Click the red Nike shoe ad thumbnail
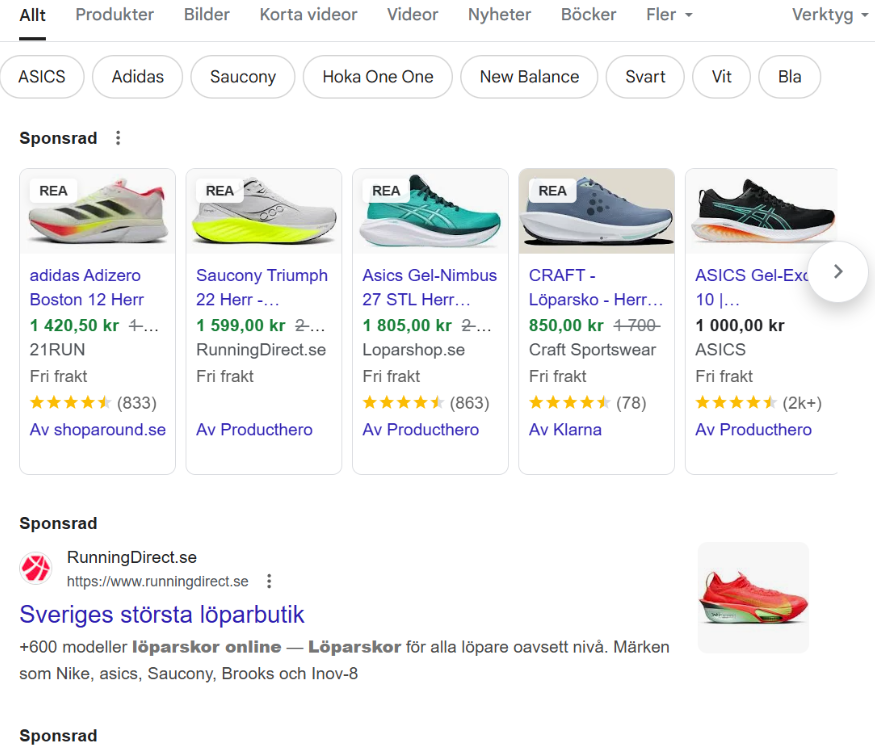875x750 pixels. point(753,597)
